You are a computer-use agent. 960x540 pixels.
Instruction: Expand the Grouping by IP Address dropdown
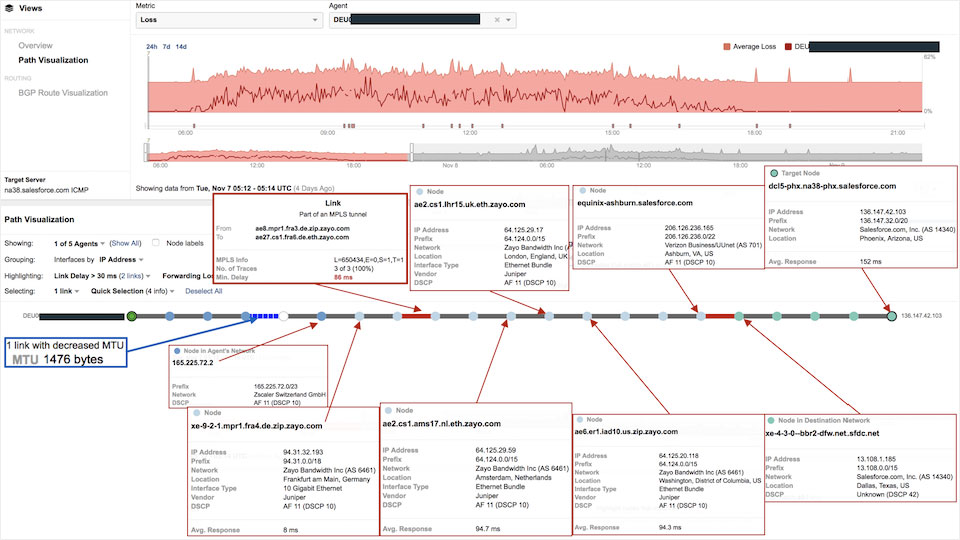pos(120,259)
